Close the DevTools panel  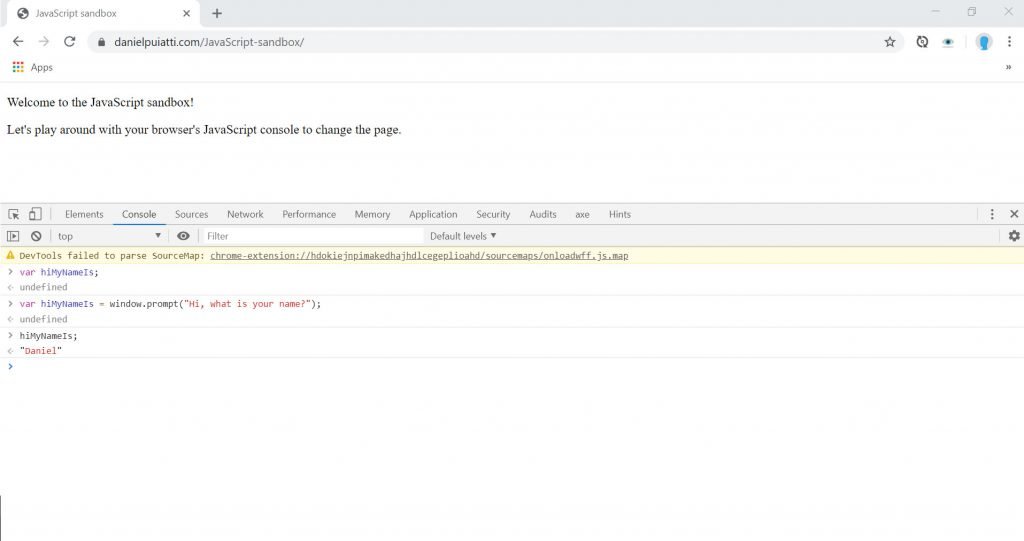(1014, 214)
